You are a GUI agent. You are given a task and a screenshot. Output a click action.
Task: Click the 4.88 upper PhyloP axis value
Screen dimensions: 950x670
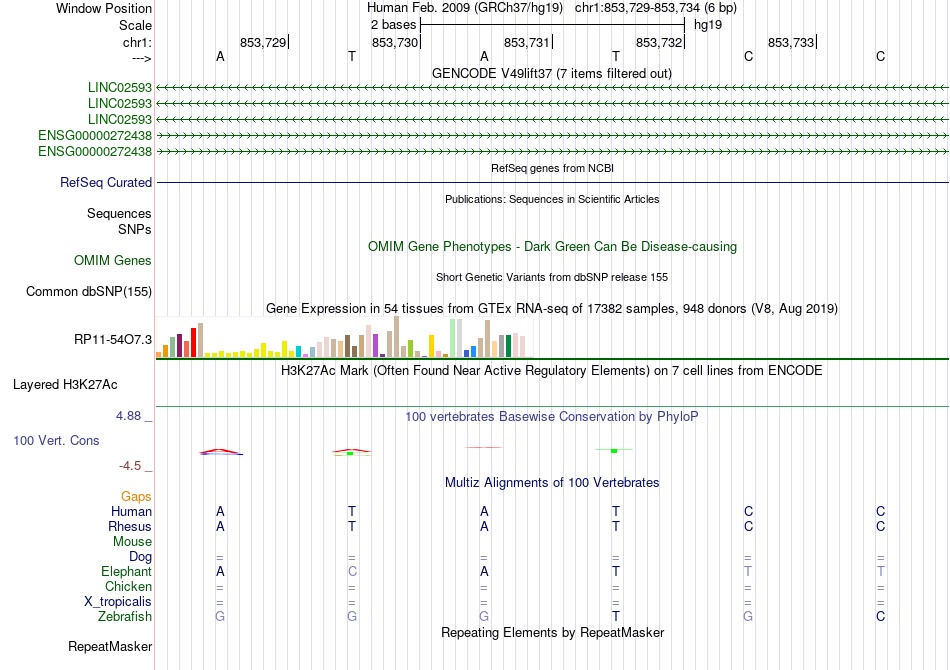pyautogui.click(x=128, y=416)
